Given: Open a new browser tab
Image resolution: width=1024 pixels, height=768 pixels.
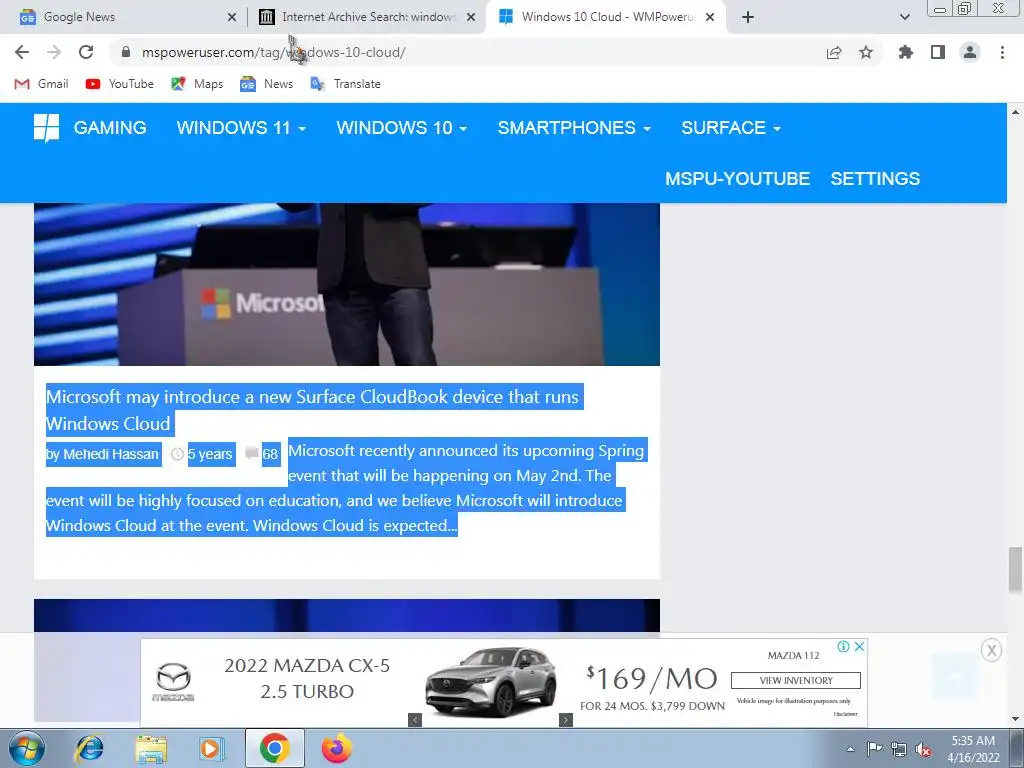Looking at the screenshot, I should (x=748, y=17).
